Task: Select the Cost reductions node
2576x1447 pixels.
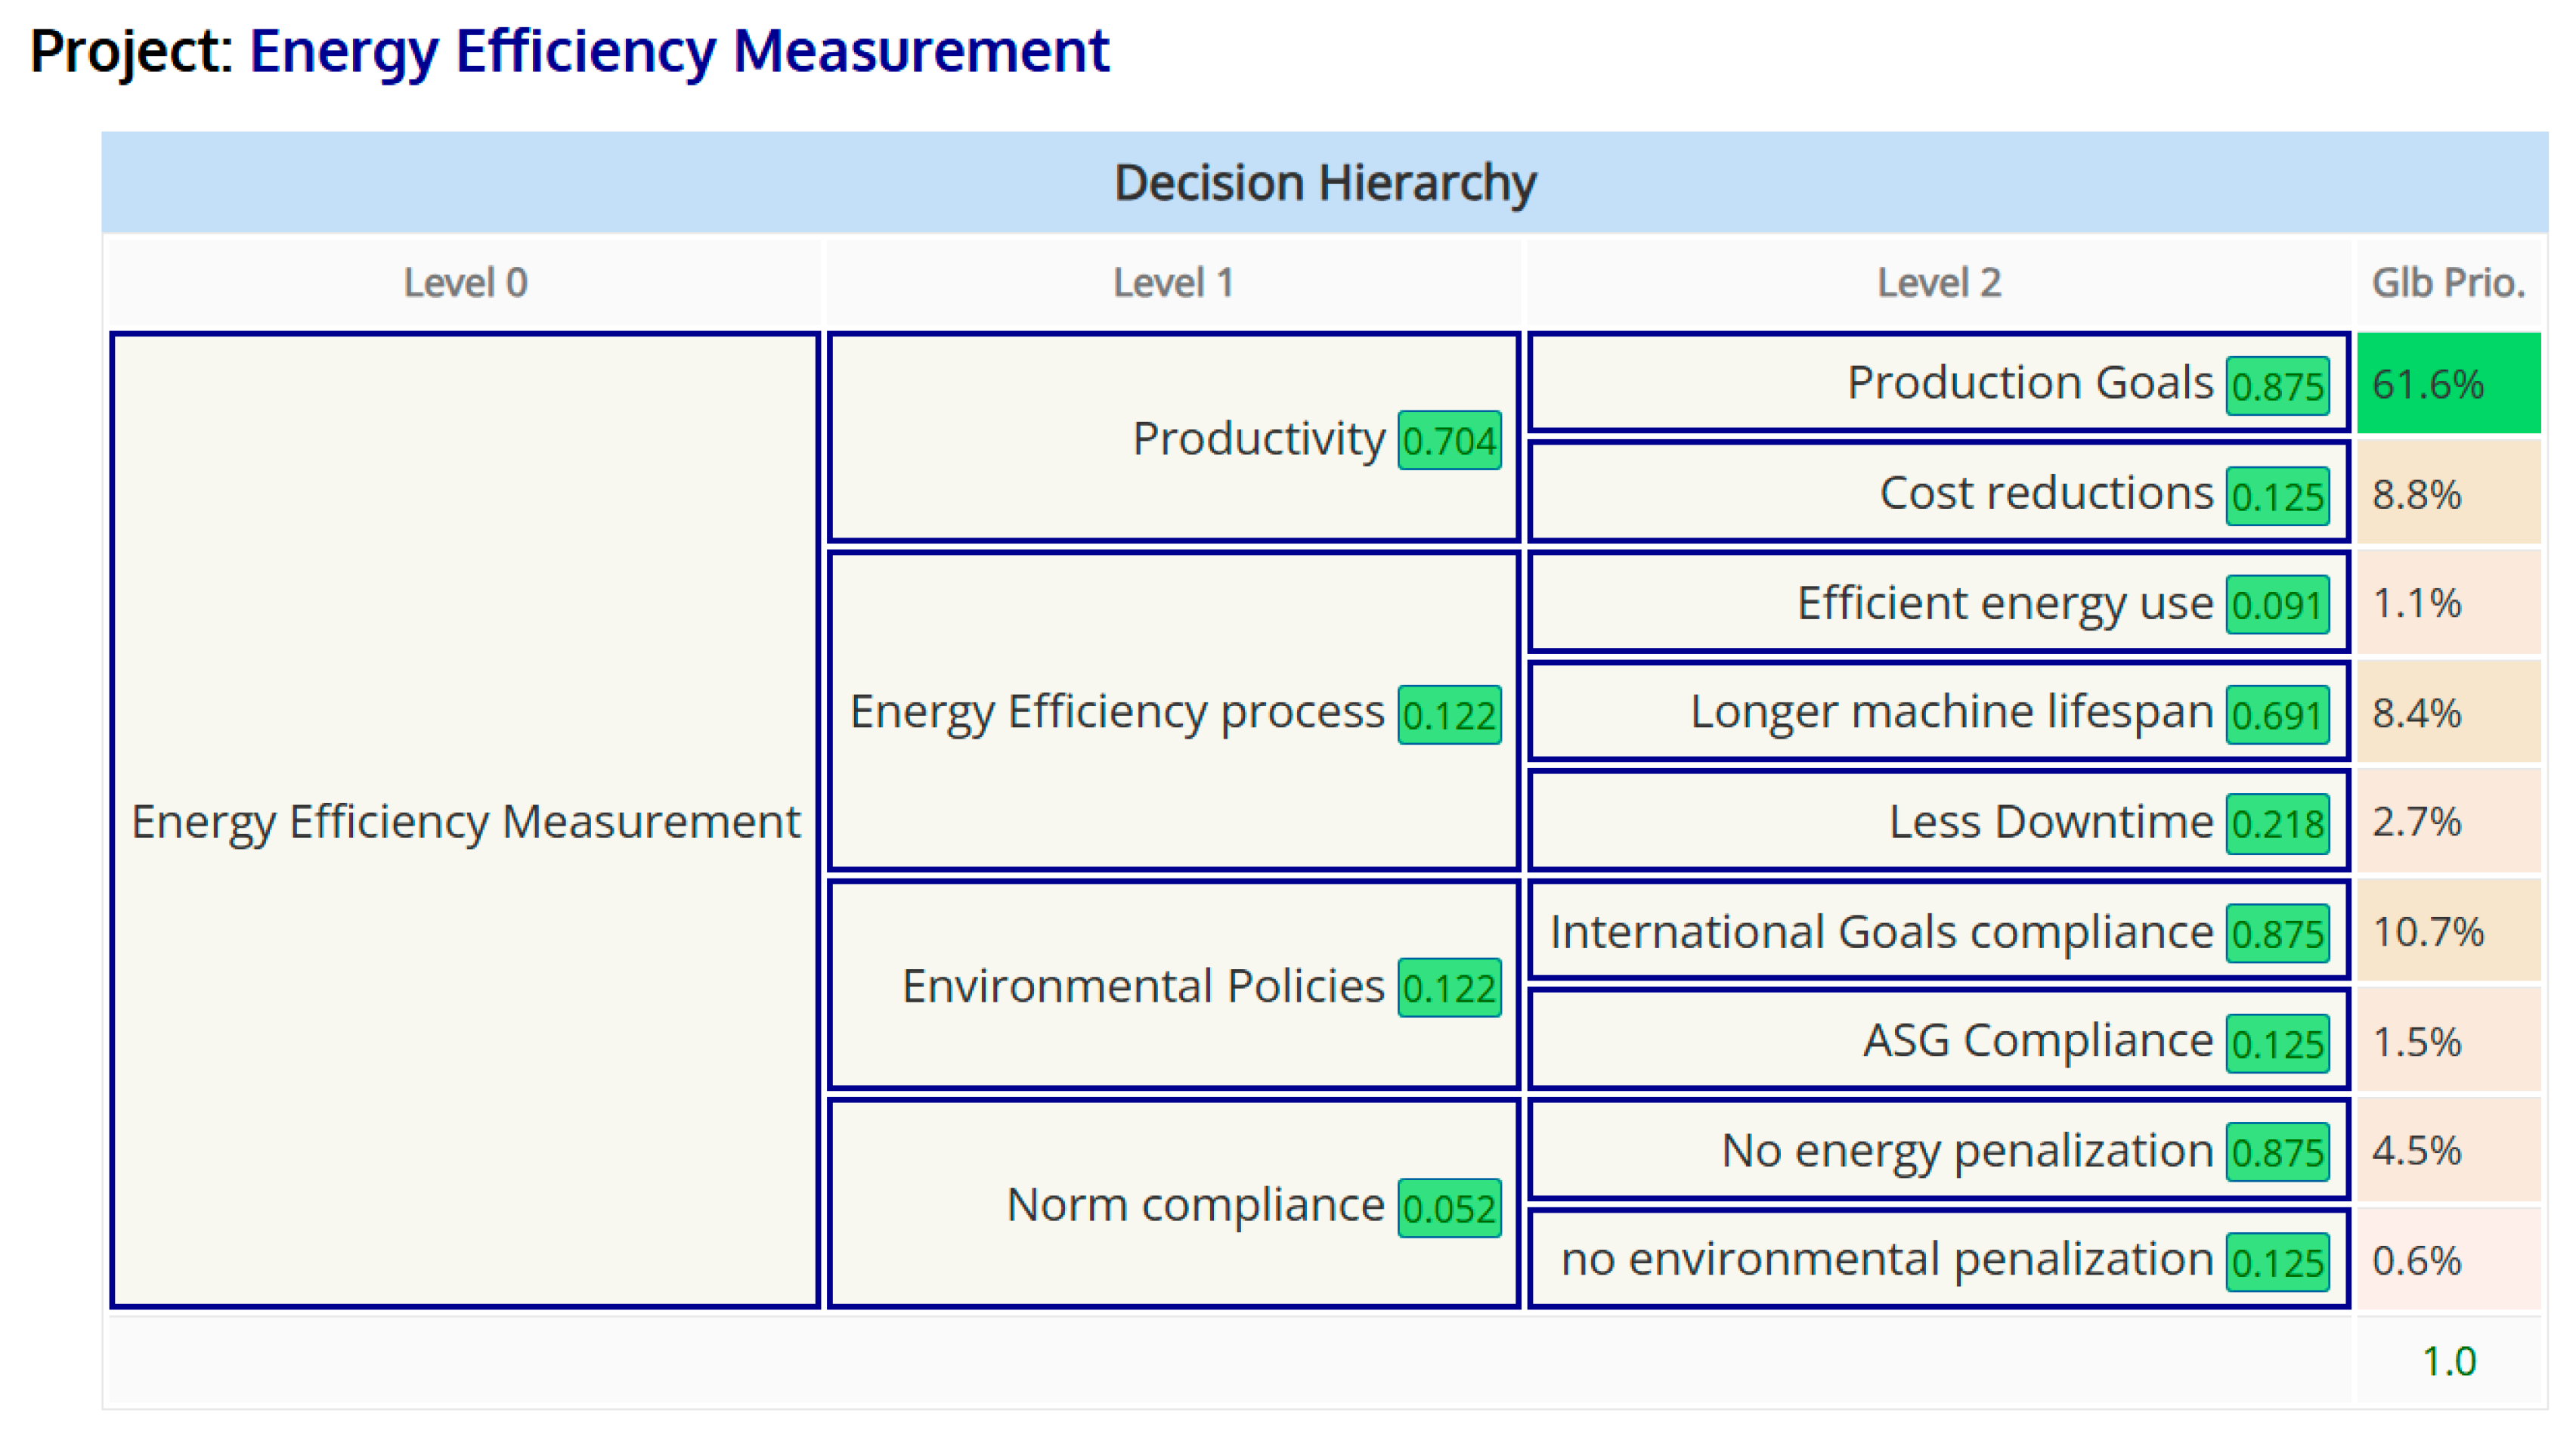Action: pyautogui.click(x=2045, y=494)
